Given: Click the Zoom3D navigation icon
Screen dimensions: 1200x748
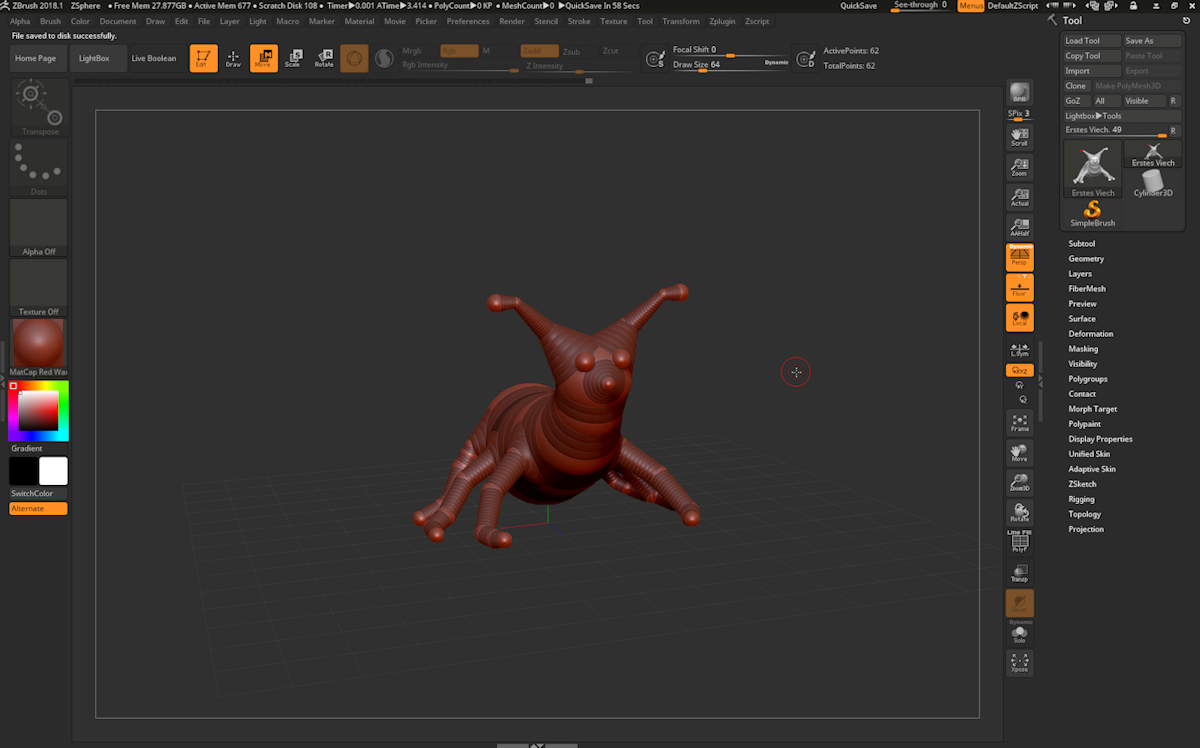Looking at the screenshot, I should pyautogui.click(x=1019, y=483).
